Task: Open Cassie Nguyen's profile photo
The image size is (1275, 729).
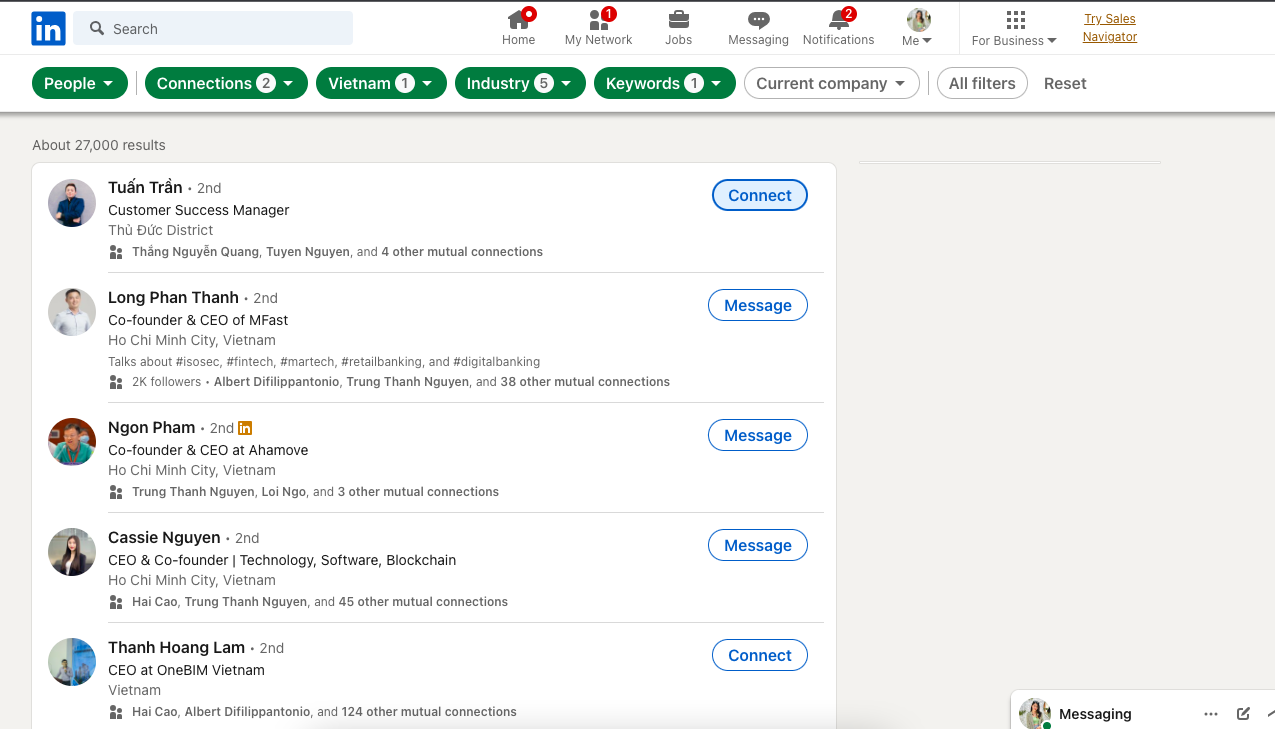Action: 72,552
